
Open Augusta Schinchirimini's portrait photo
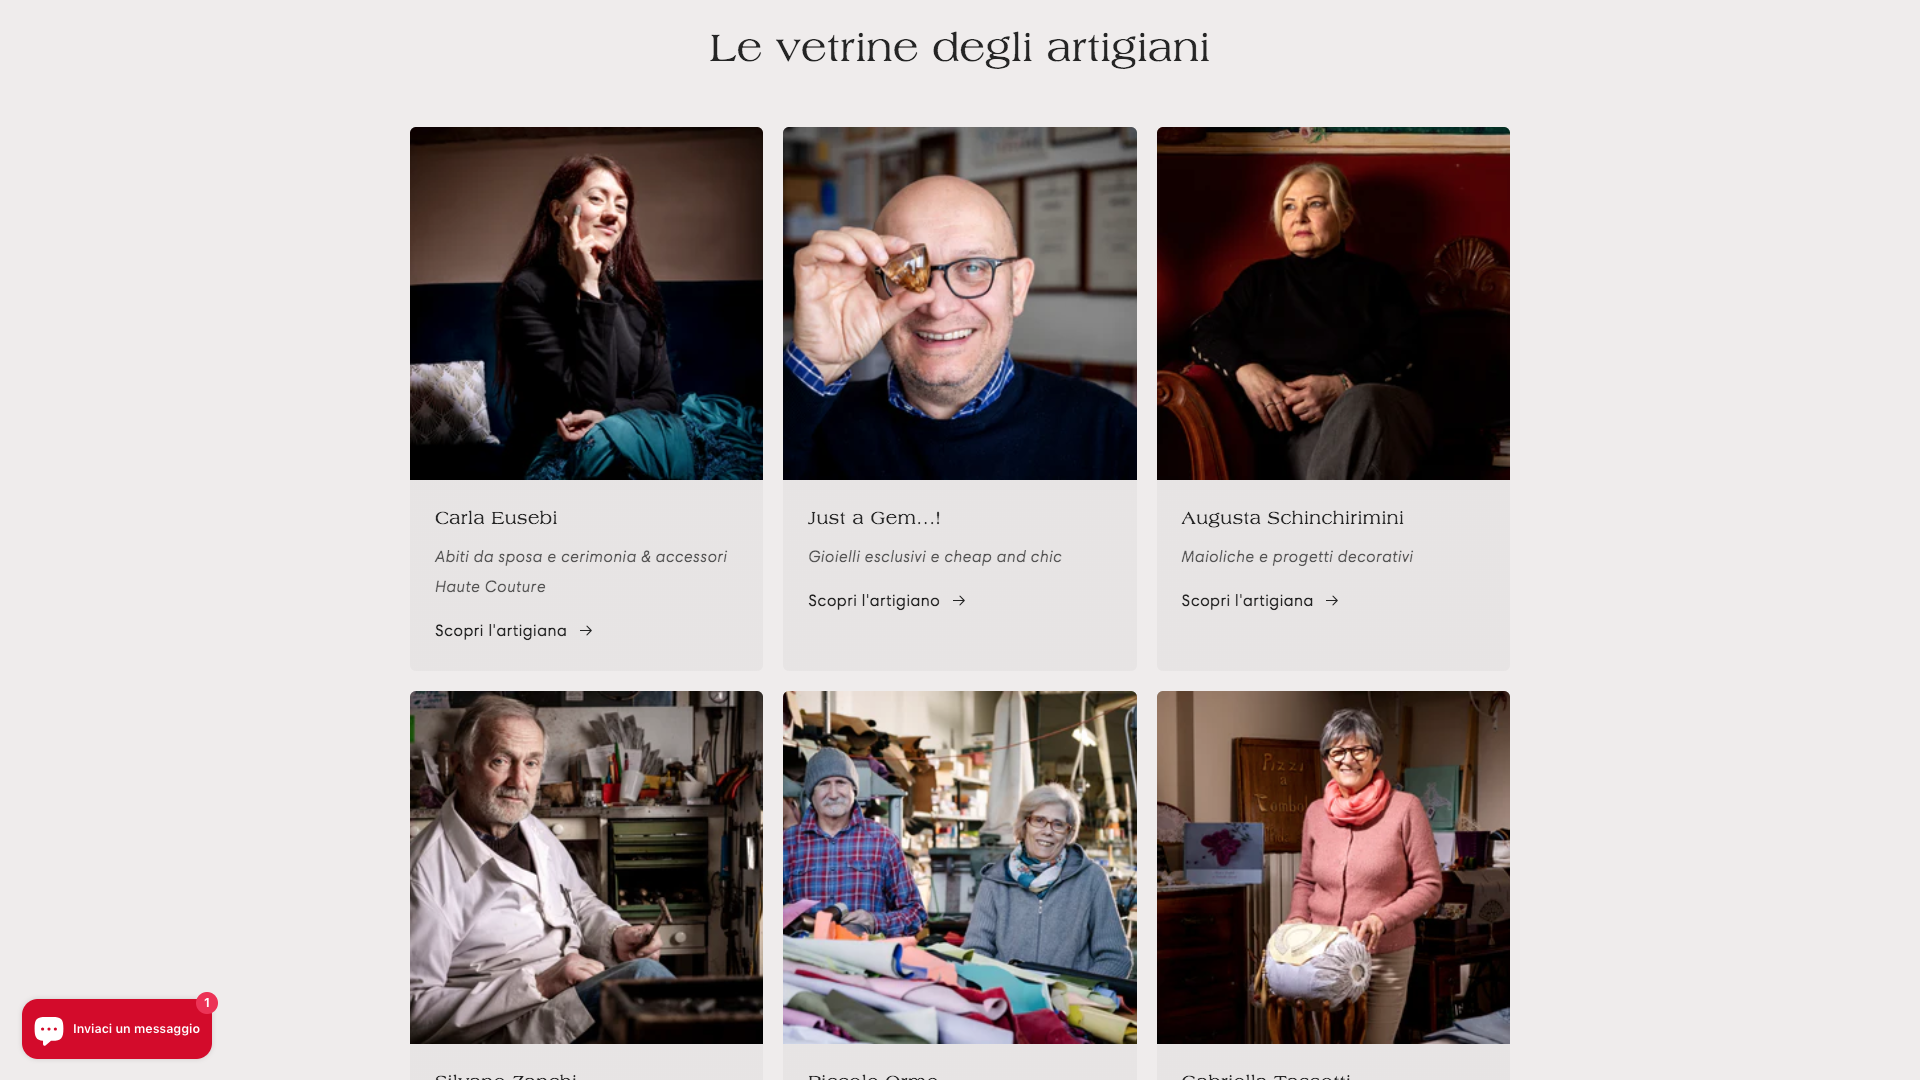(x=1333, y=303)
